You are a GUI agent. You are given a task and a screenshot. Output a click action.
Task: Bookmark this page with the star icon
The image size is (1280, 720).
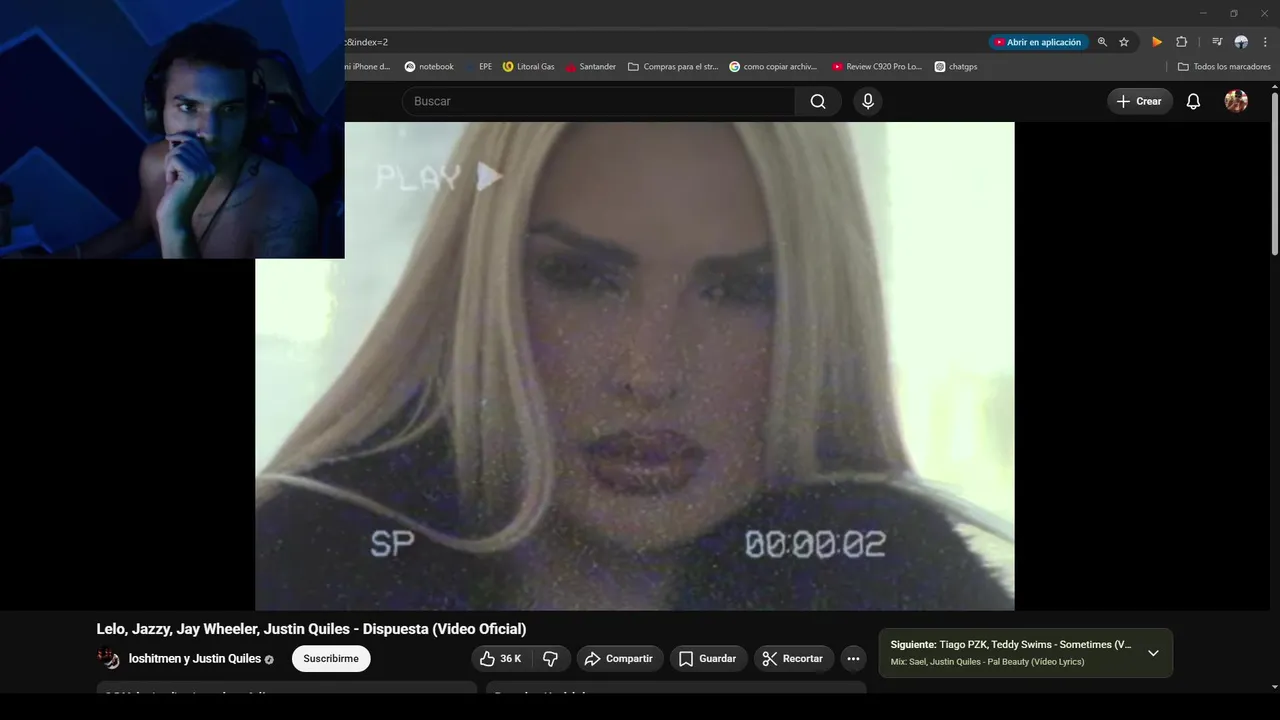tap(1124, 42)
